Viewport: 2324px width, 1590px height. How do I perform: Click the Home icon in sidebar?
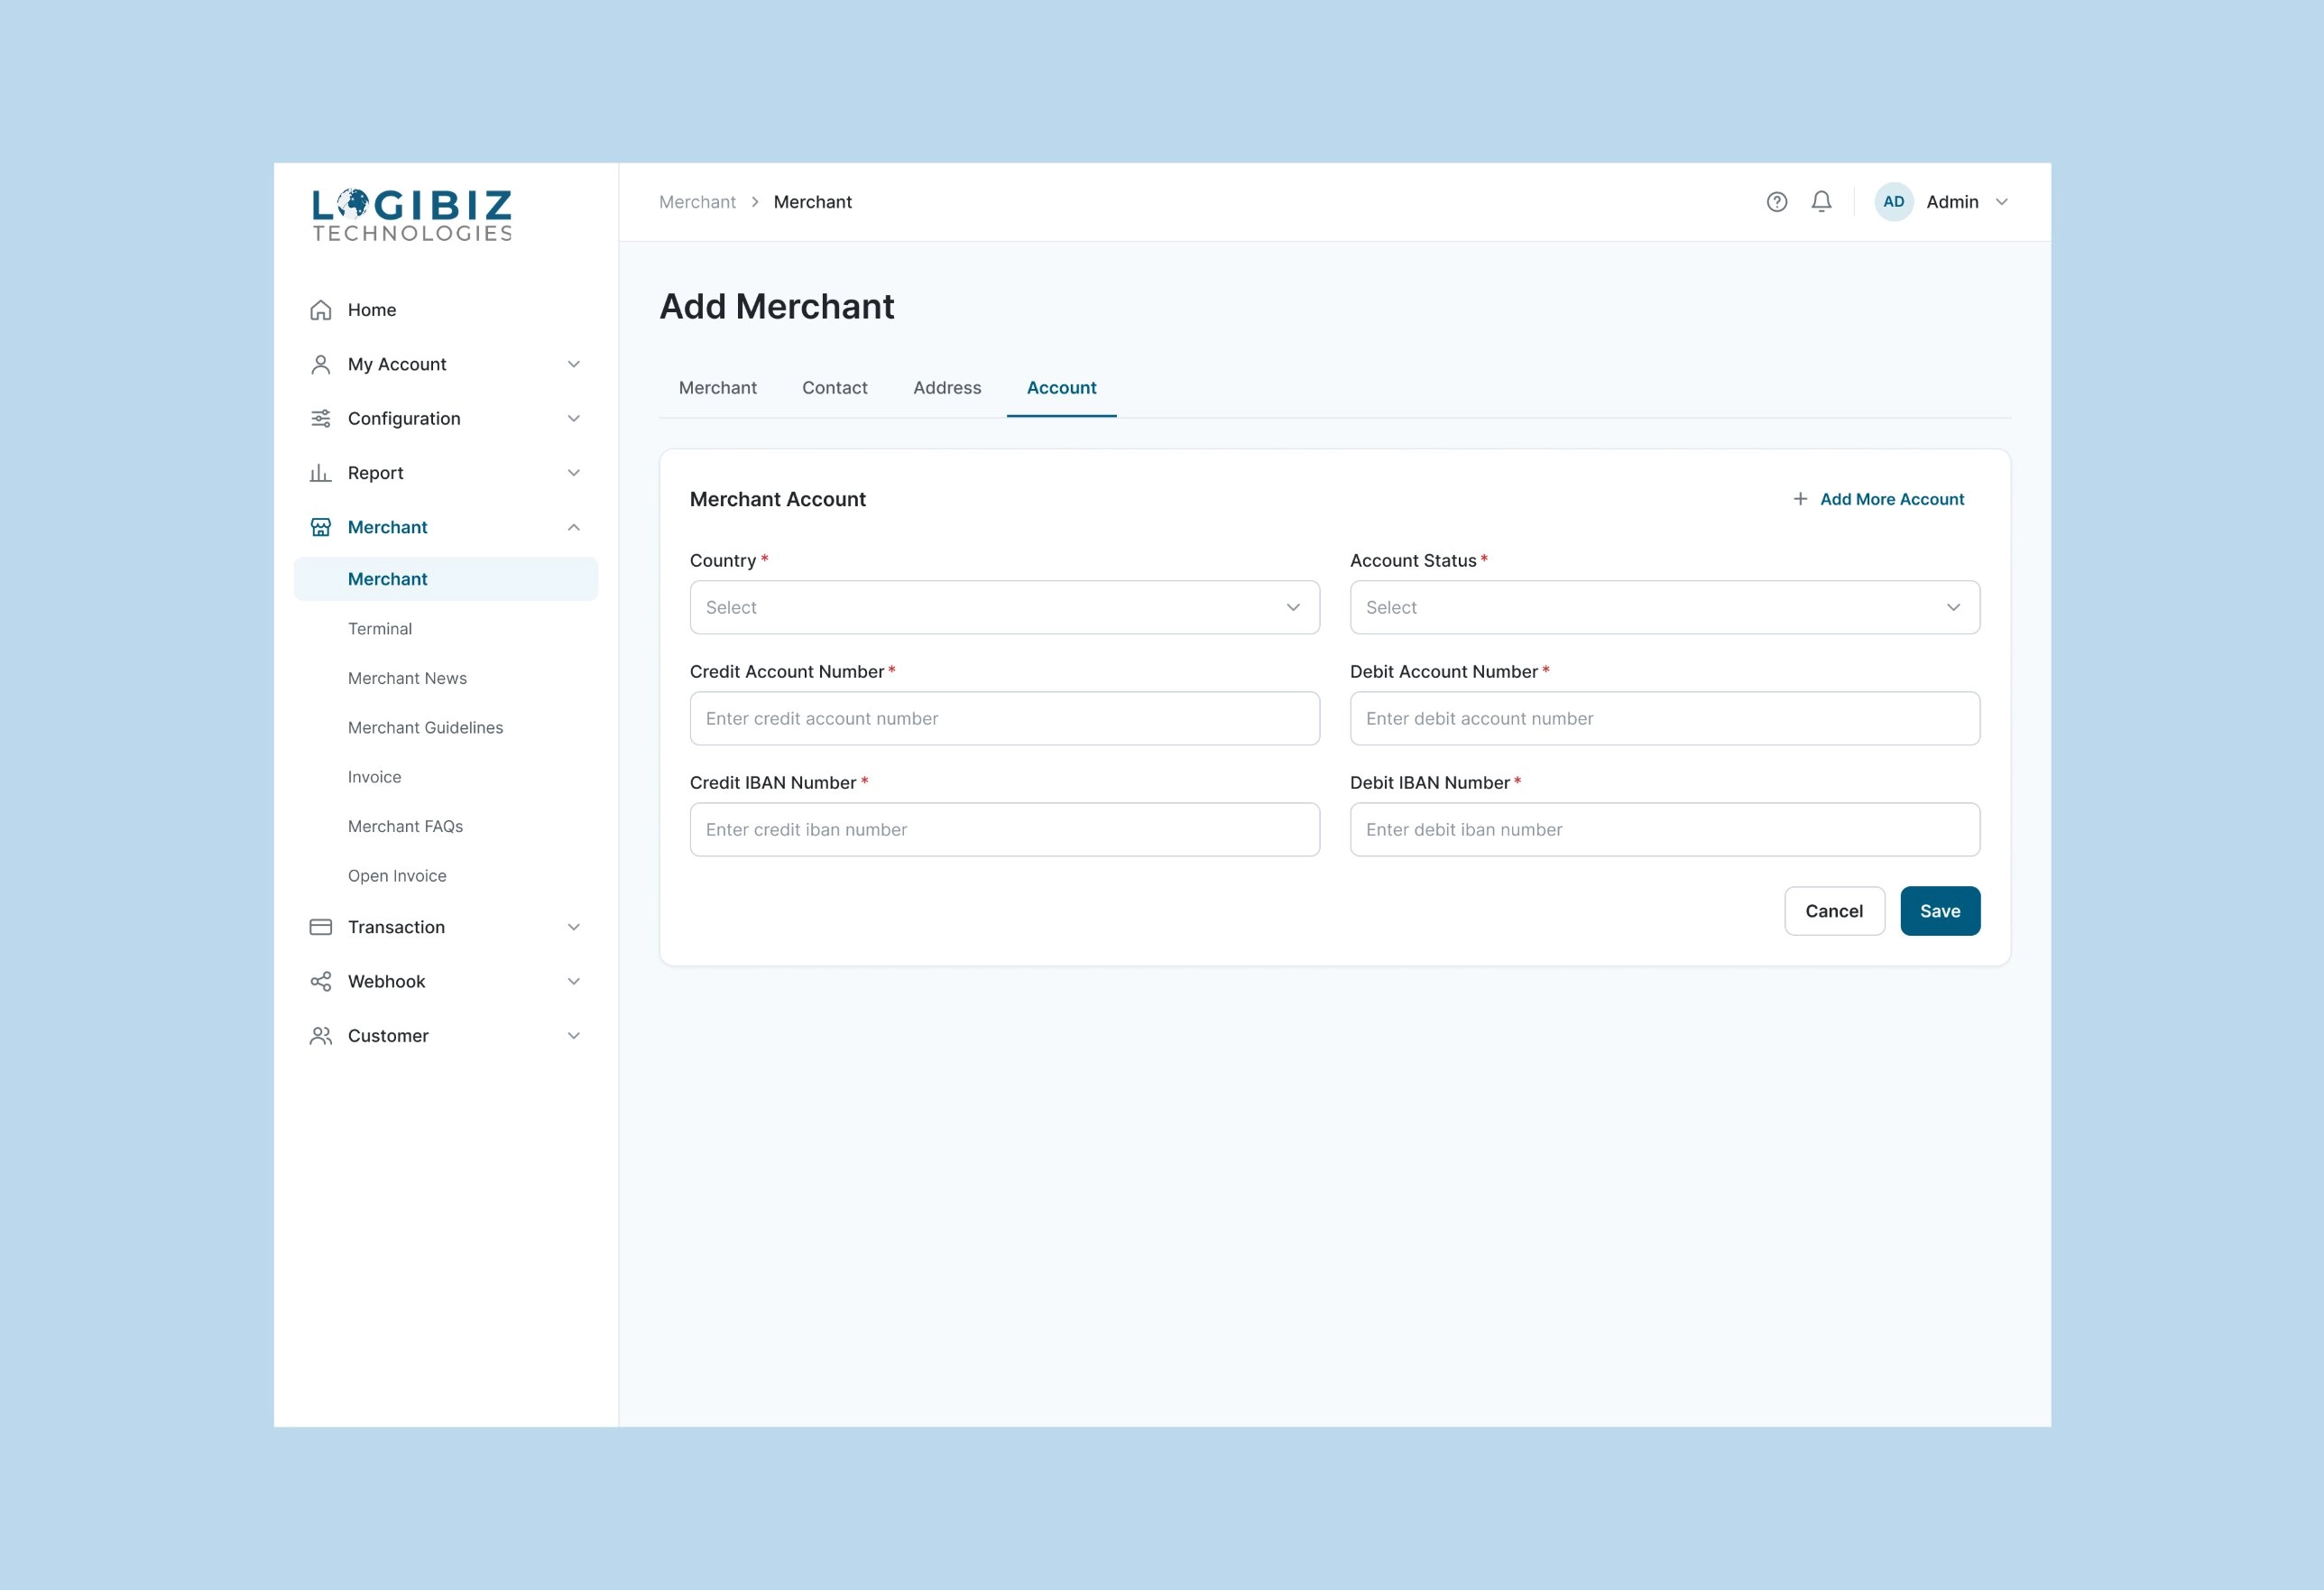[x=320, y=310]
